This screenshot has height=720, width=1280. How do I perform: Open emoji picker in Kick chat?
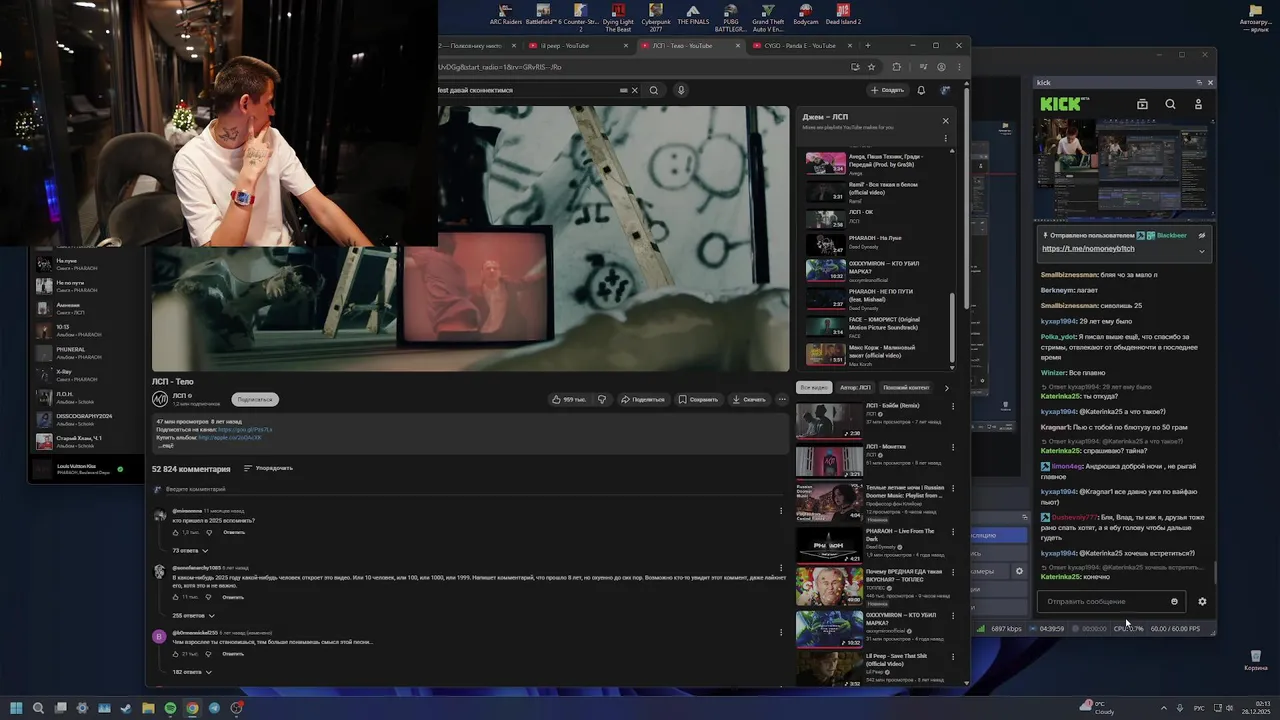[1174, 601]
